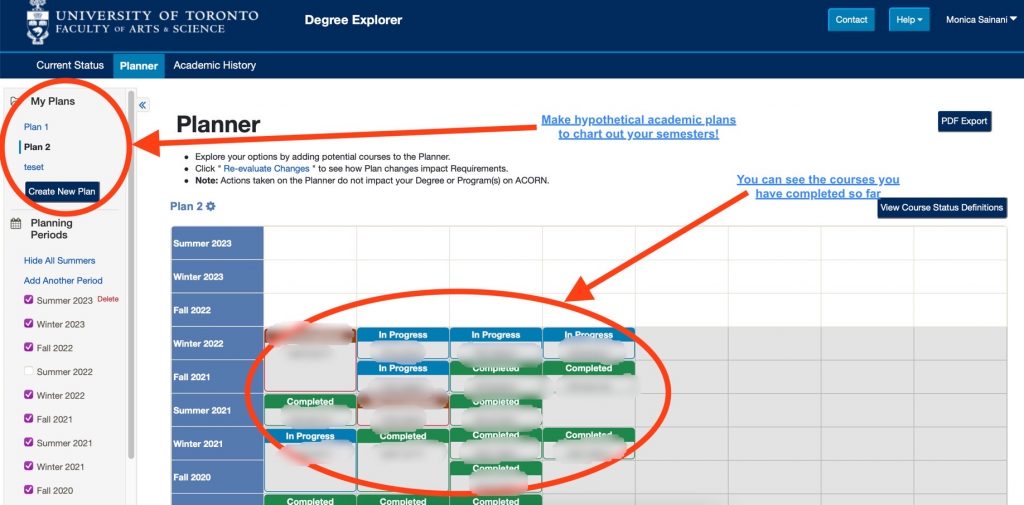Click the Planning Periods calendar icon
The image size is (1024, 505).
click(16, 224)
